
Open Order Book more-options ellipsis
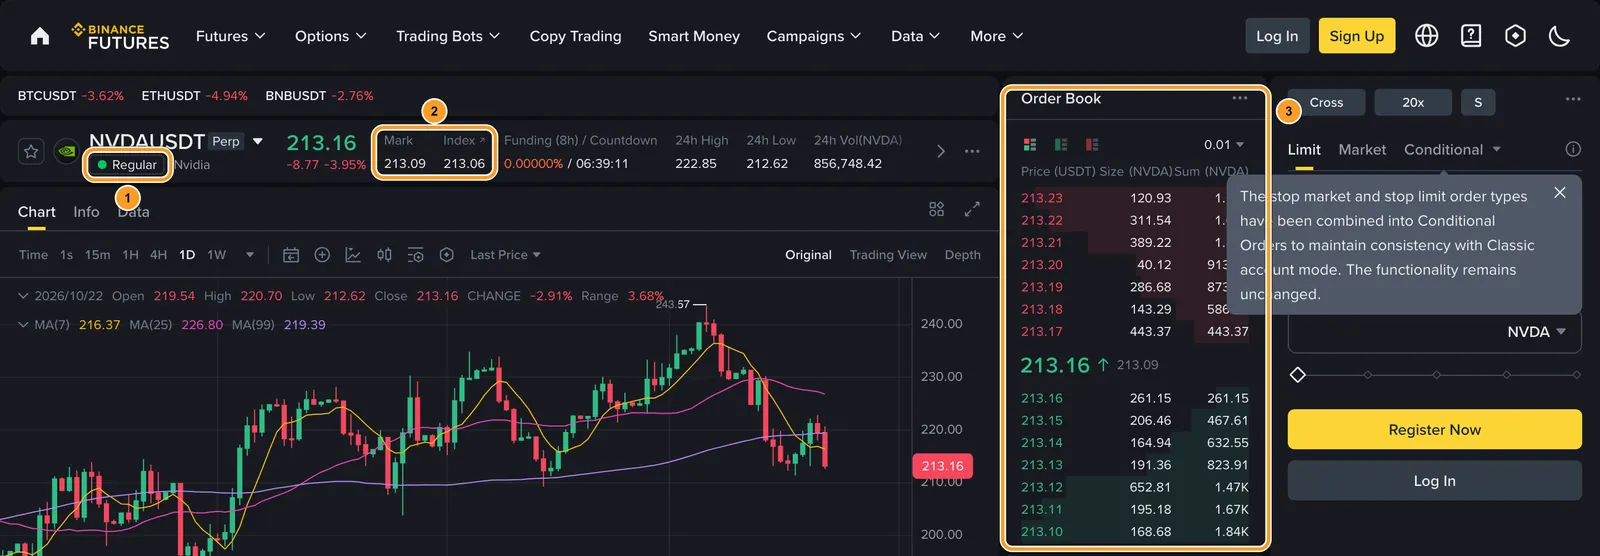[x=1240, y=98]
